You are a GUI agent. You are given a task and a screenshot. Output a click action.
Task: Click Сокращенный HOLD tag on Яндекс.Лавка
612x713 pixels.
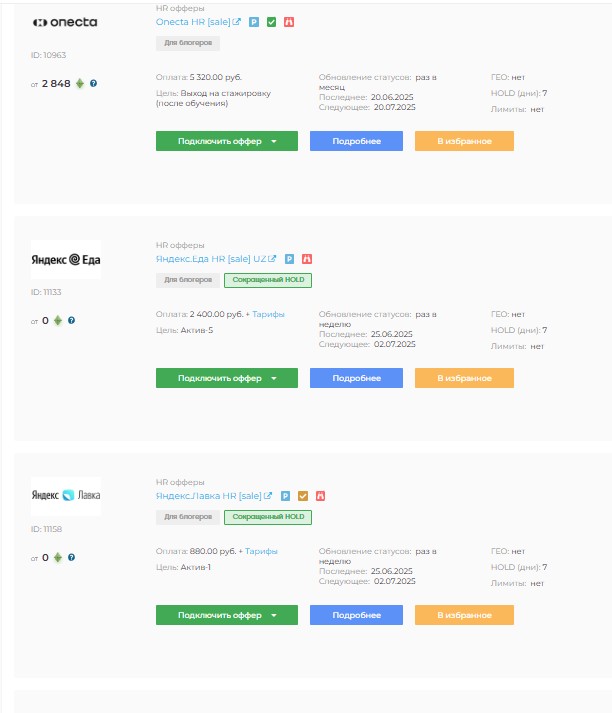click(268, 517)
